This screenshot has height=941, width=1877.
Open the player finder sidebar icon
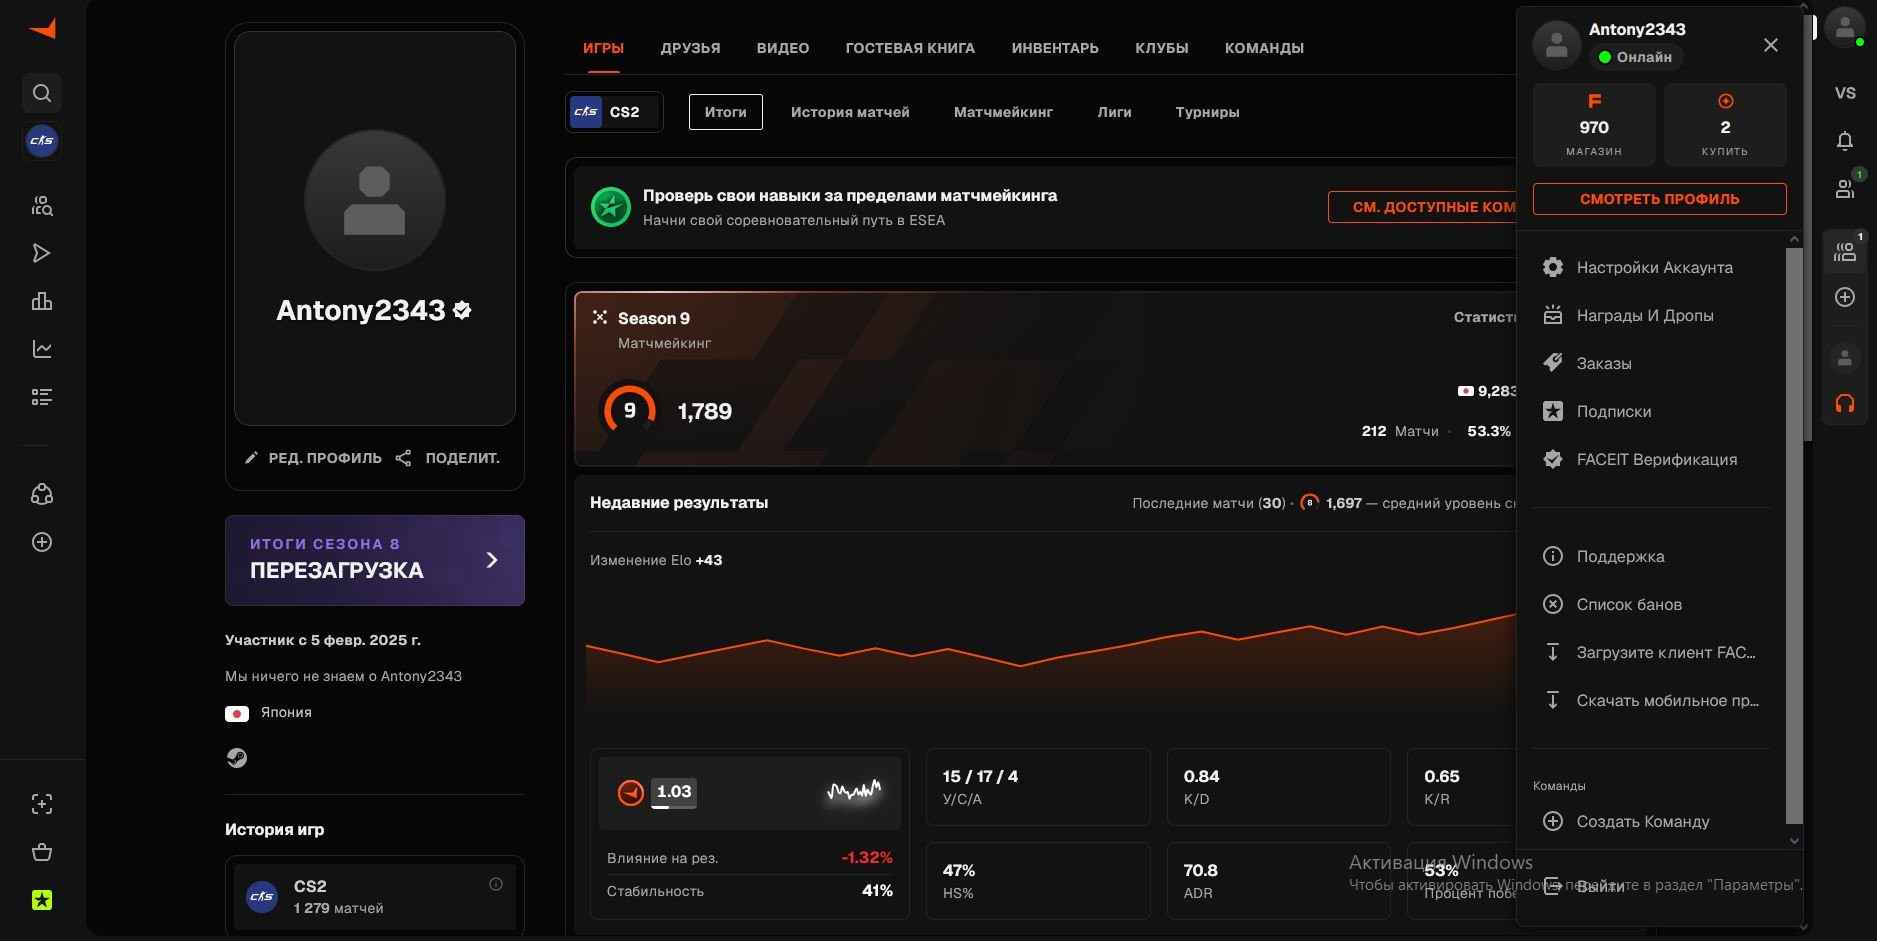[x=42, y=205]
